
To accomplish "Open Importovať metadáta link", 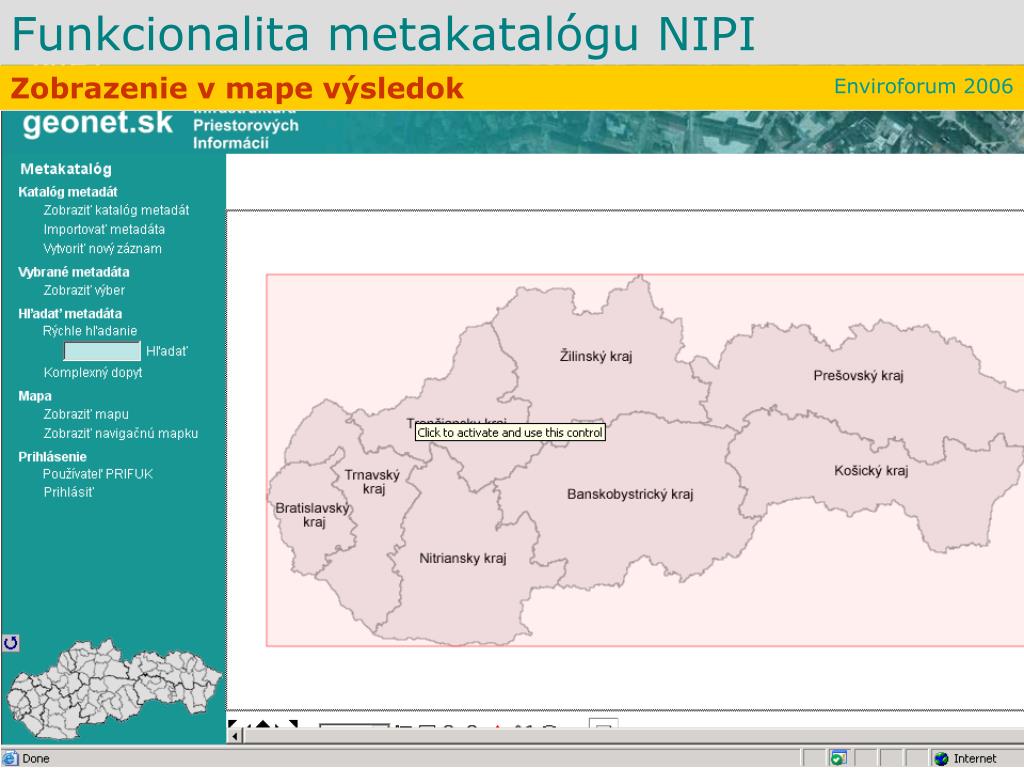I will click(x=104, y=229).
